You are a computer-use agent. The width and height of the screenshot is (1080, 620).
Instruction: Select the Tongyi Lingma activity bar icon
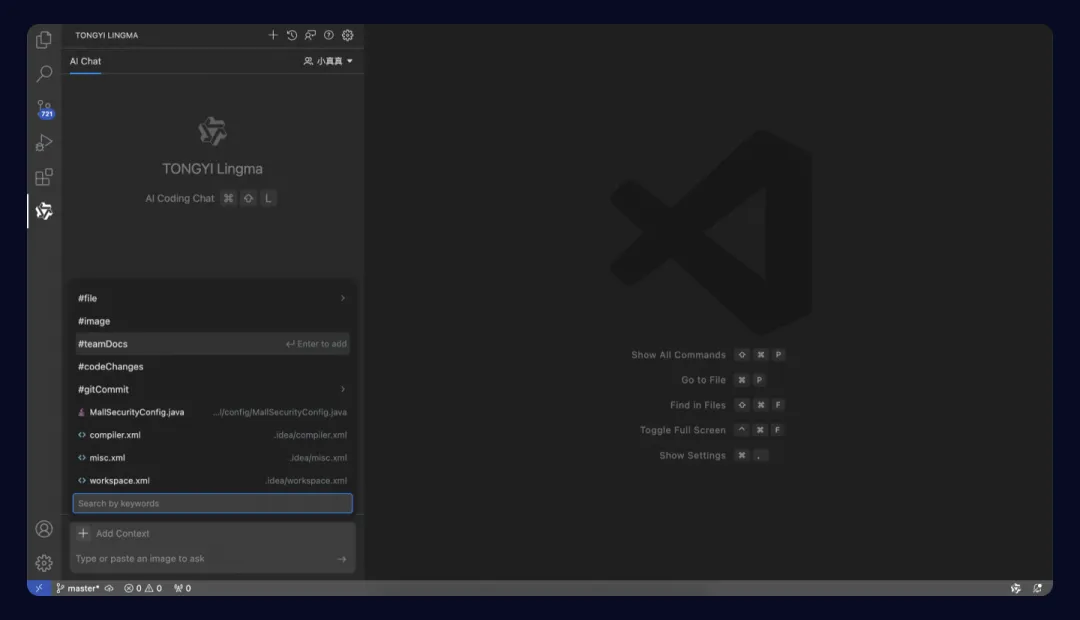43,211
